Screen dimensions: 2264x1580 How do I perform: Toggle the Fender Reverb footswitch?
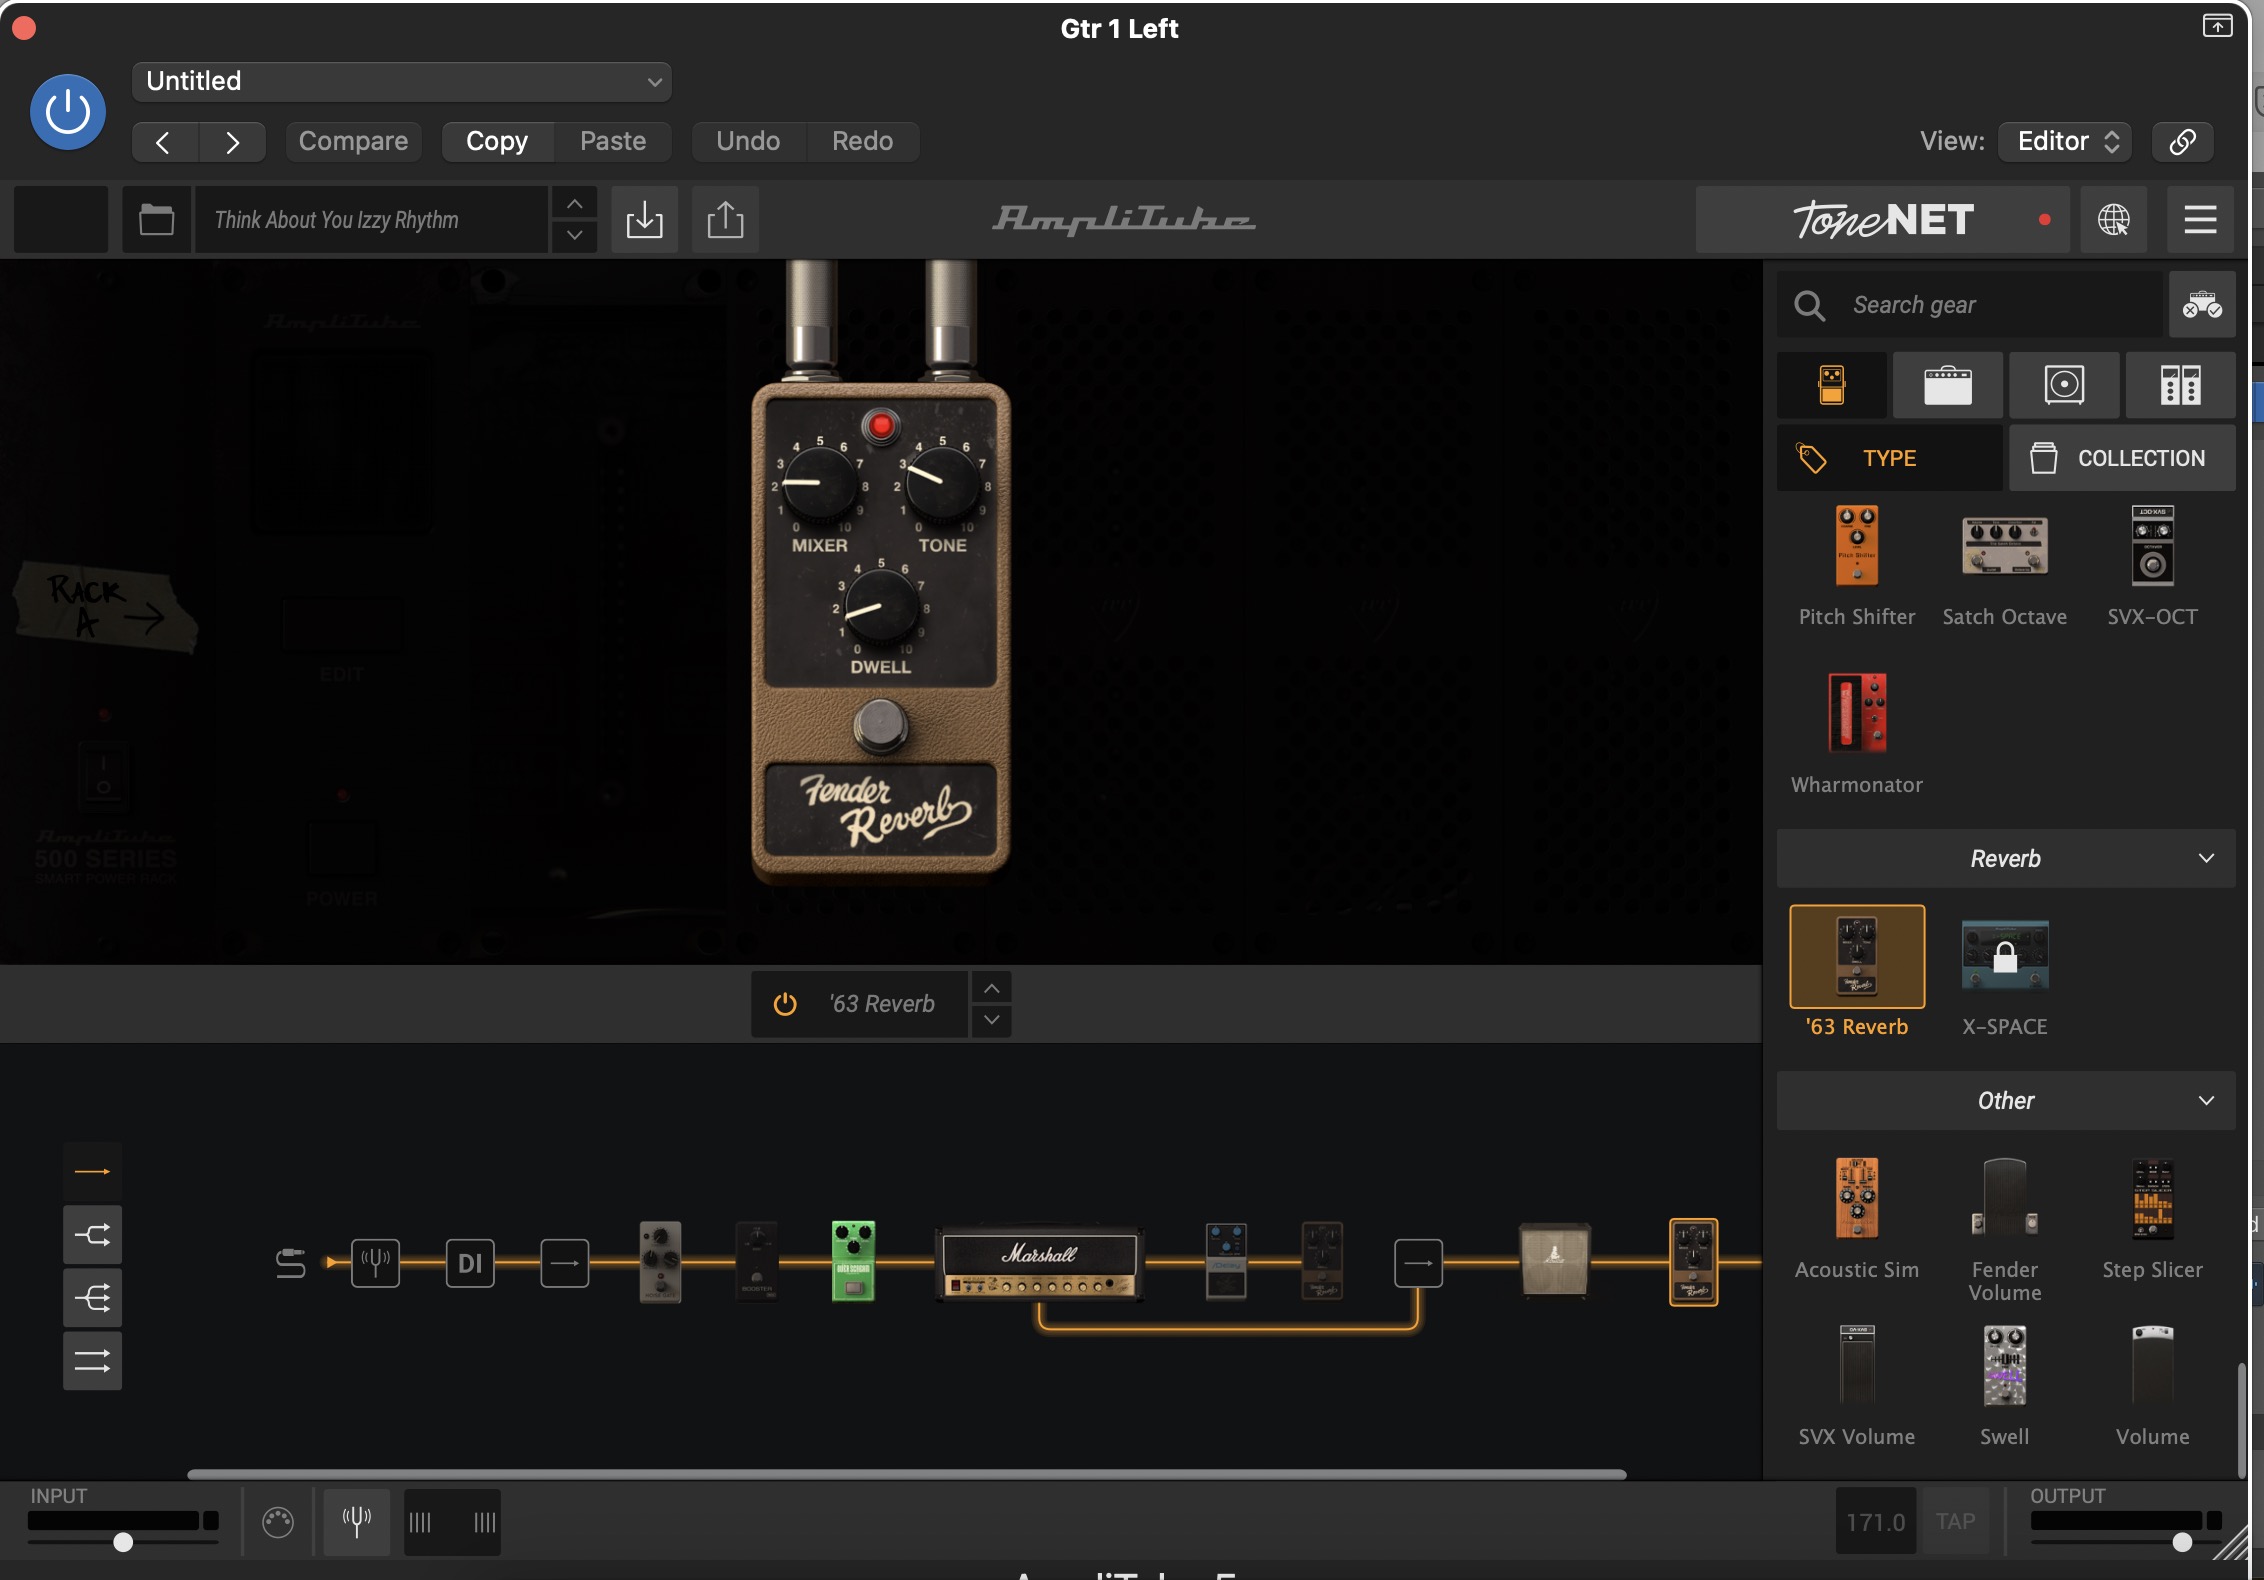tap(880, 726)
